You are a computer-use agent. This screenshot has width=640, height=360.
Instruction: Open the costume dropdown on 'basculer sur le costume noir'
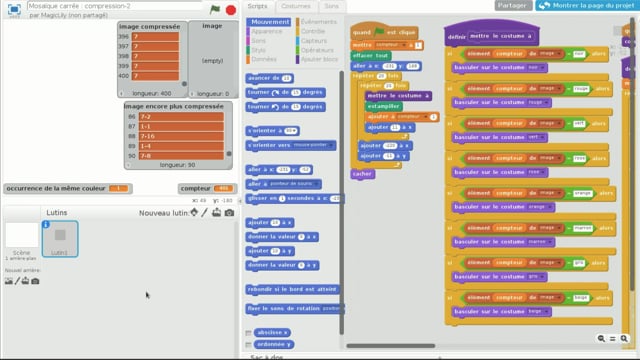click(542, 68)
